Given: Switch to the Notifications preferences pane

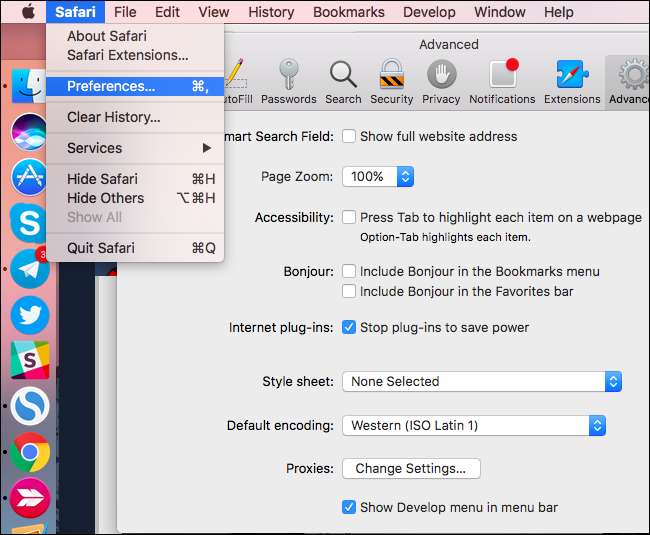Looking at the screenshot, I should [502, 82].
